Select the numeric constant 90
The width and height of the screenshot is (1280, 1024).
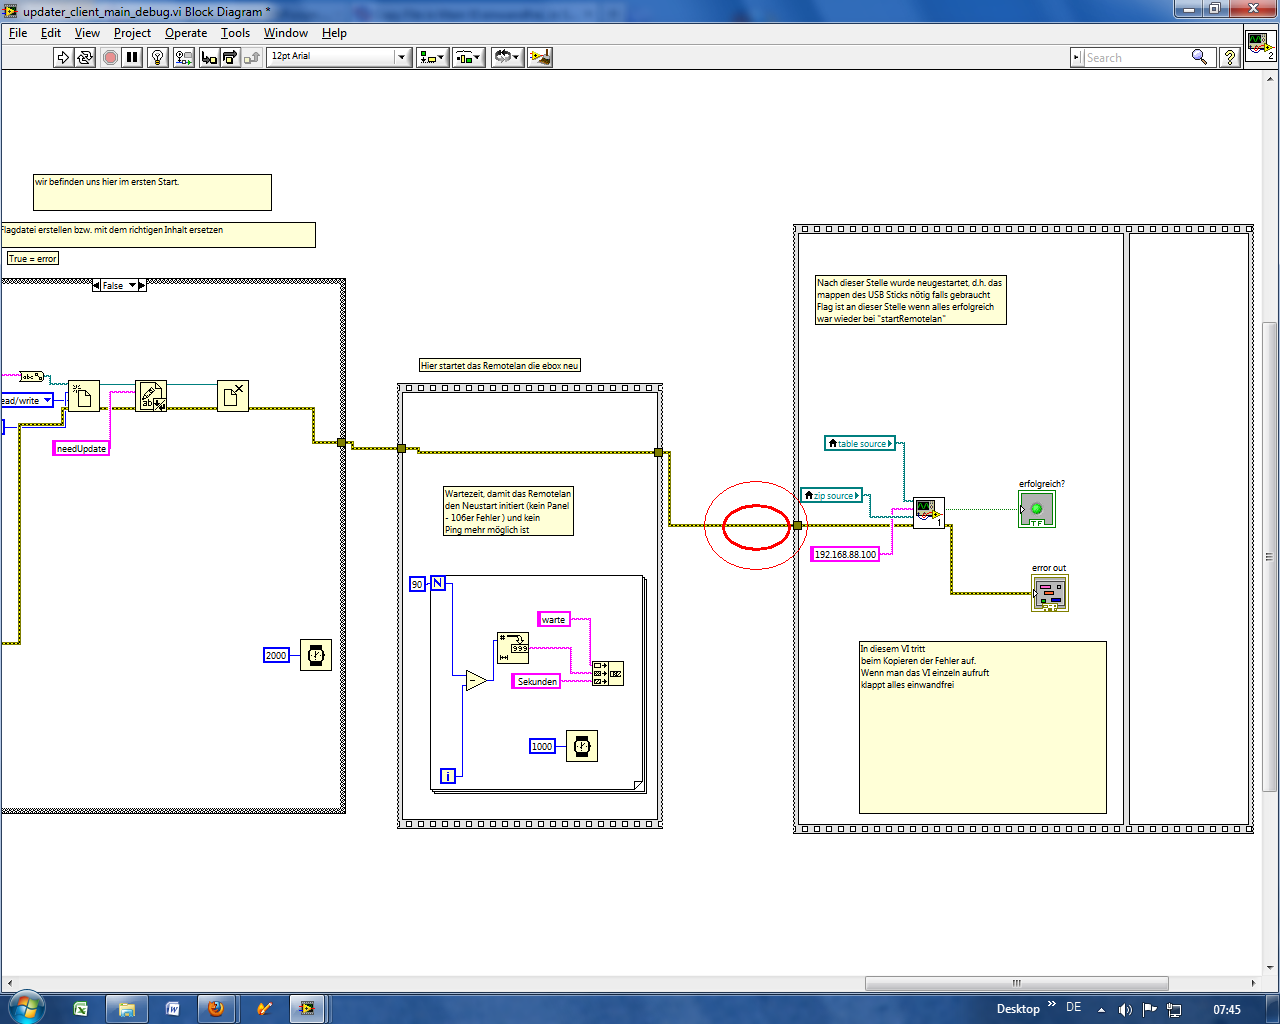tap(417, 584)
